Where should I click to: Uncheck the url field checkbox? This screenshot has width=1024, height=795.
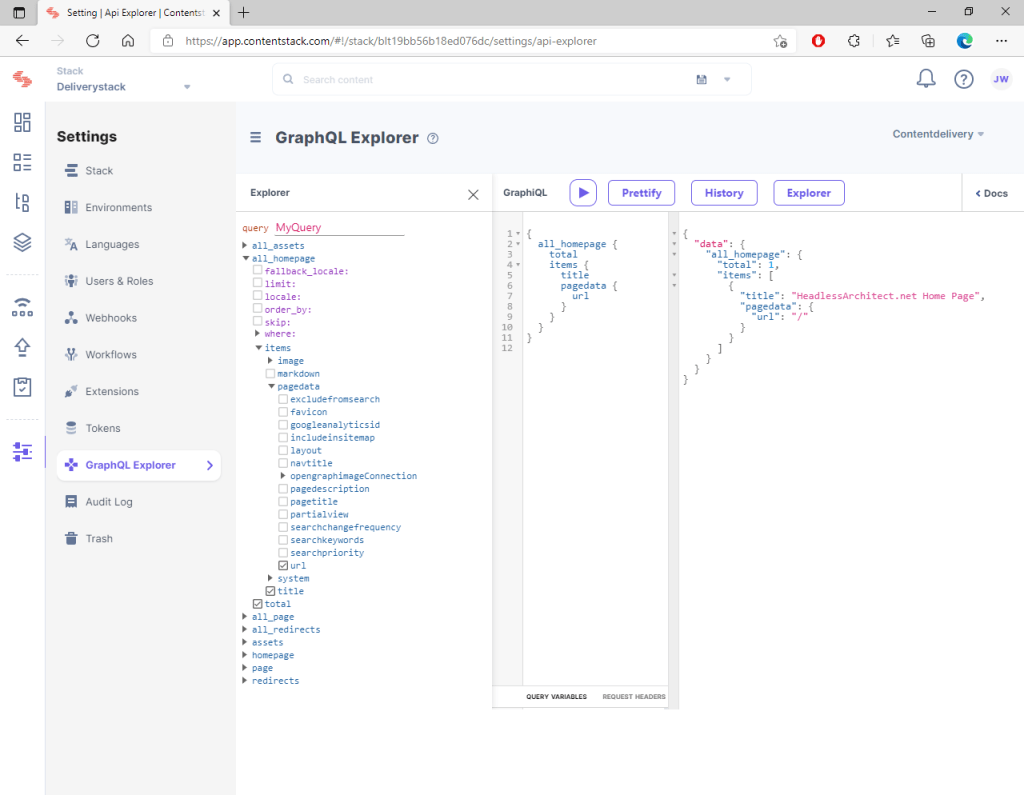click(x=283, y=566)
